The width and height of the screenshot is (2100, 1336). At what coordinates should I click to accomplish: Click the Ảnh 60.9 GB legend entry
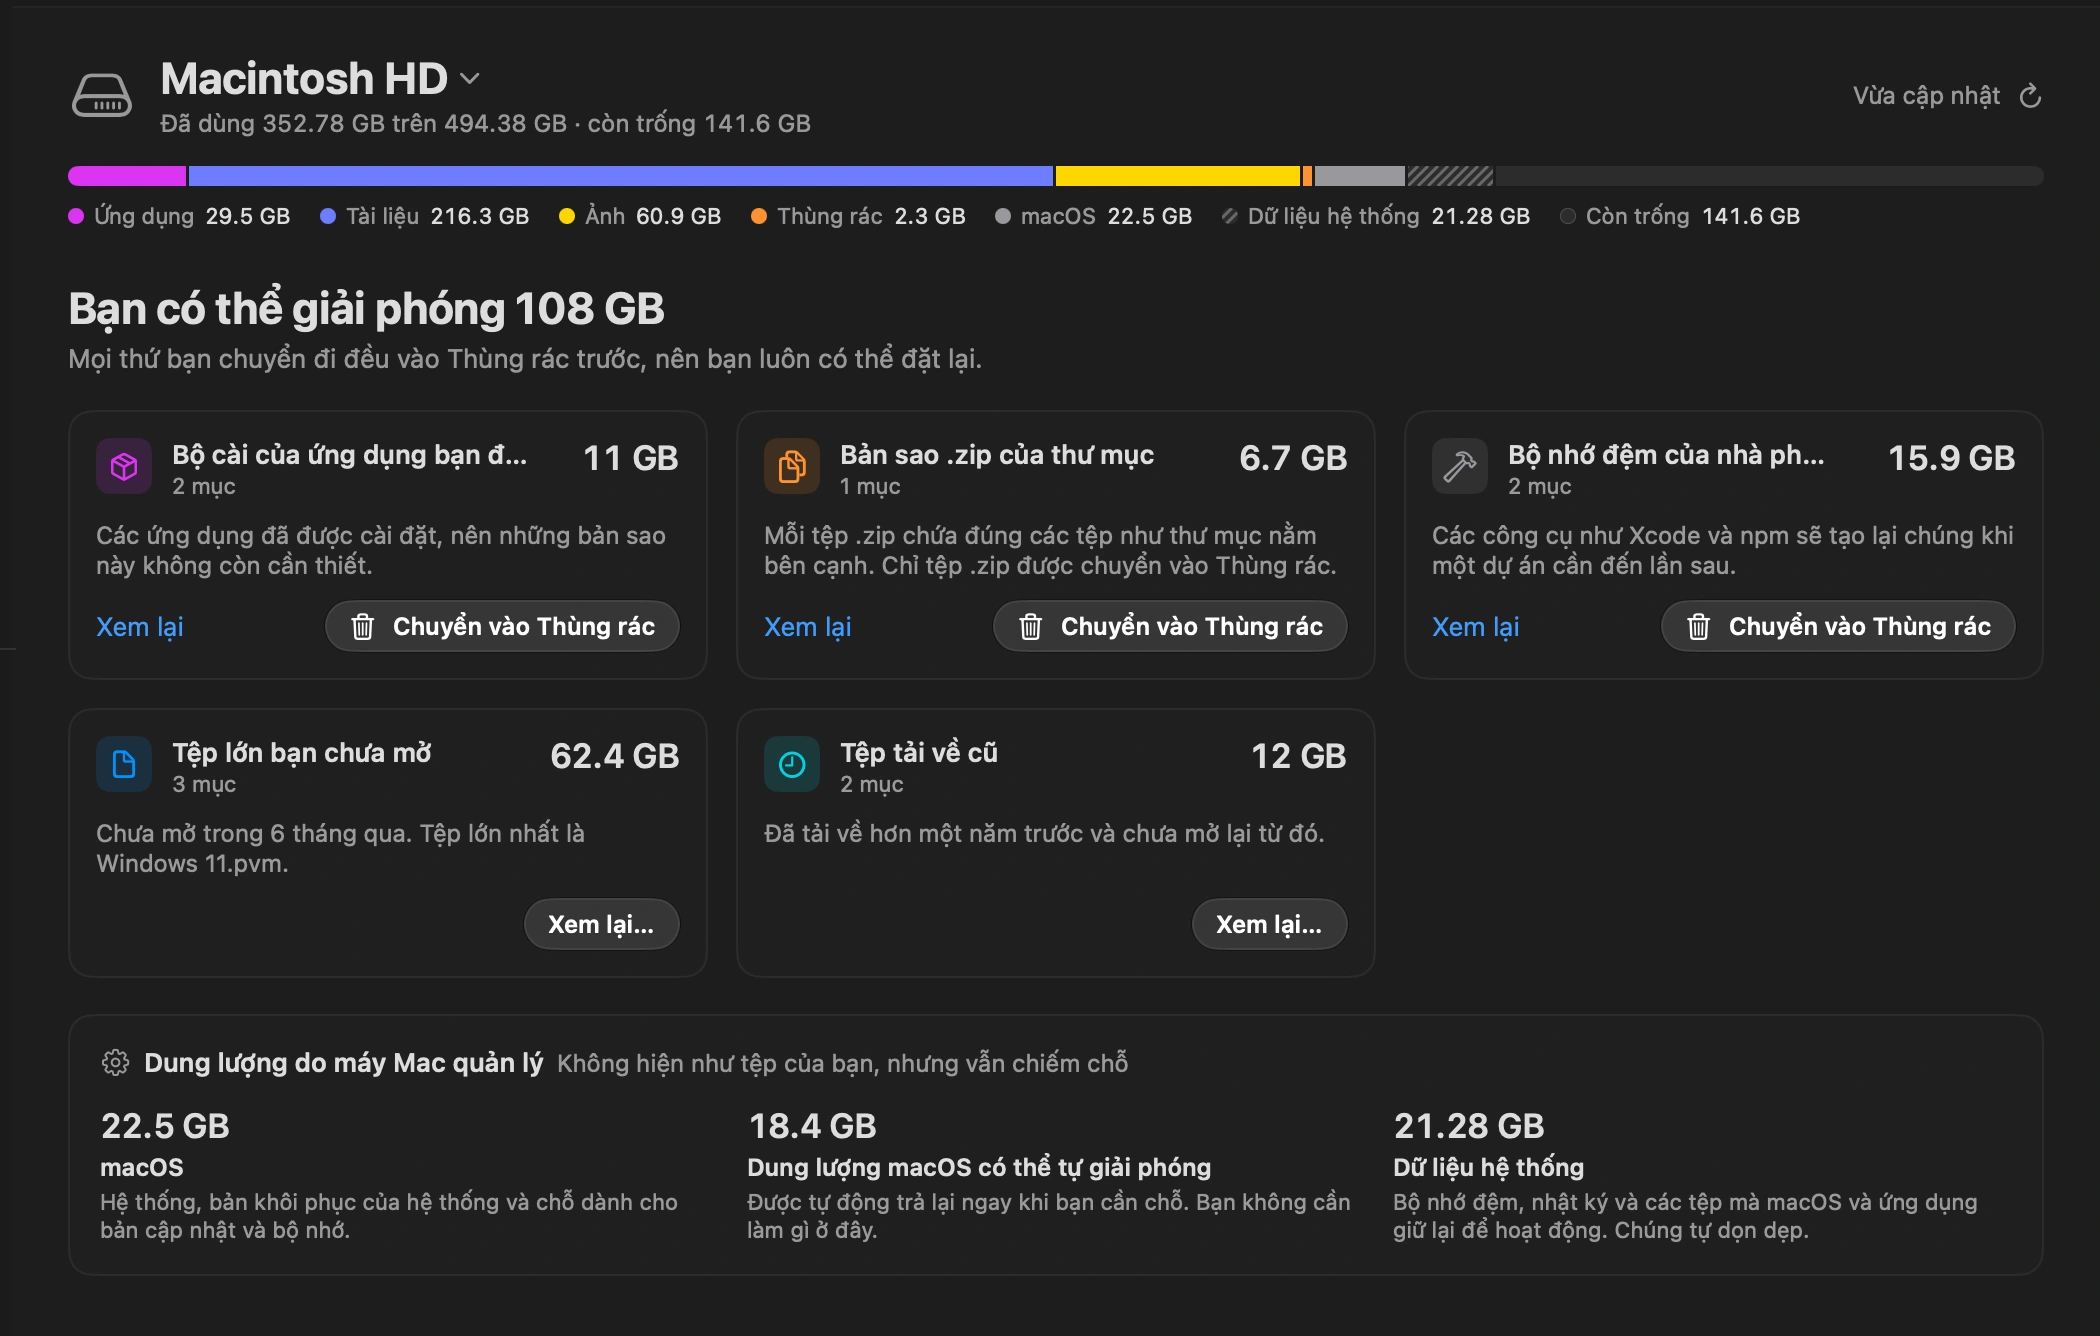(640, 216)
